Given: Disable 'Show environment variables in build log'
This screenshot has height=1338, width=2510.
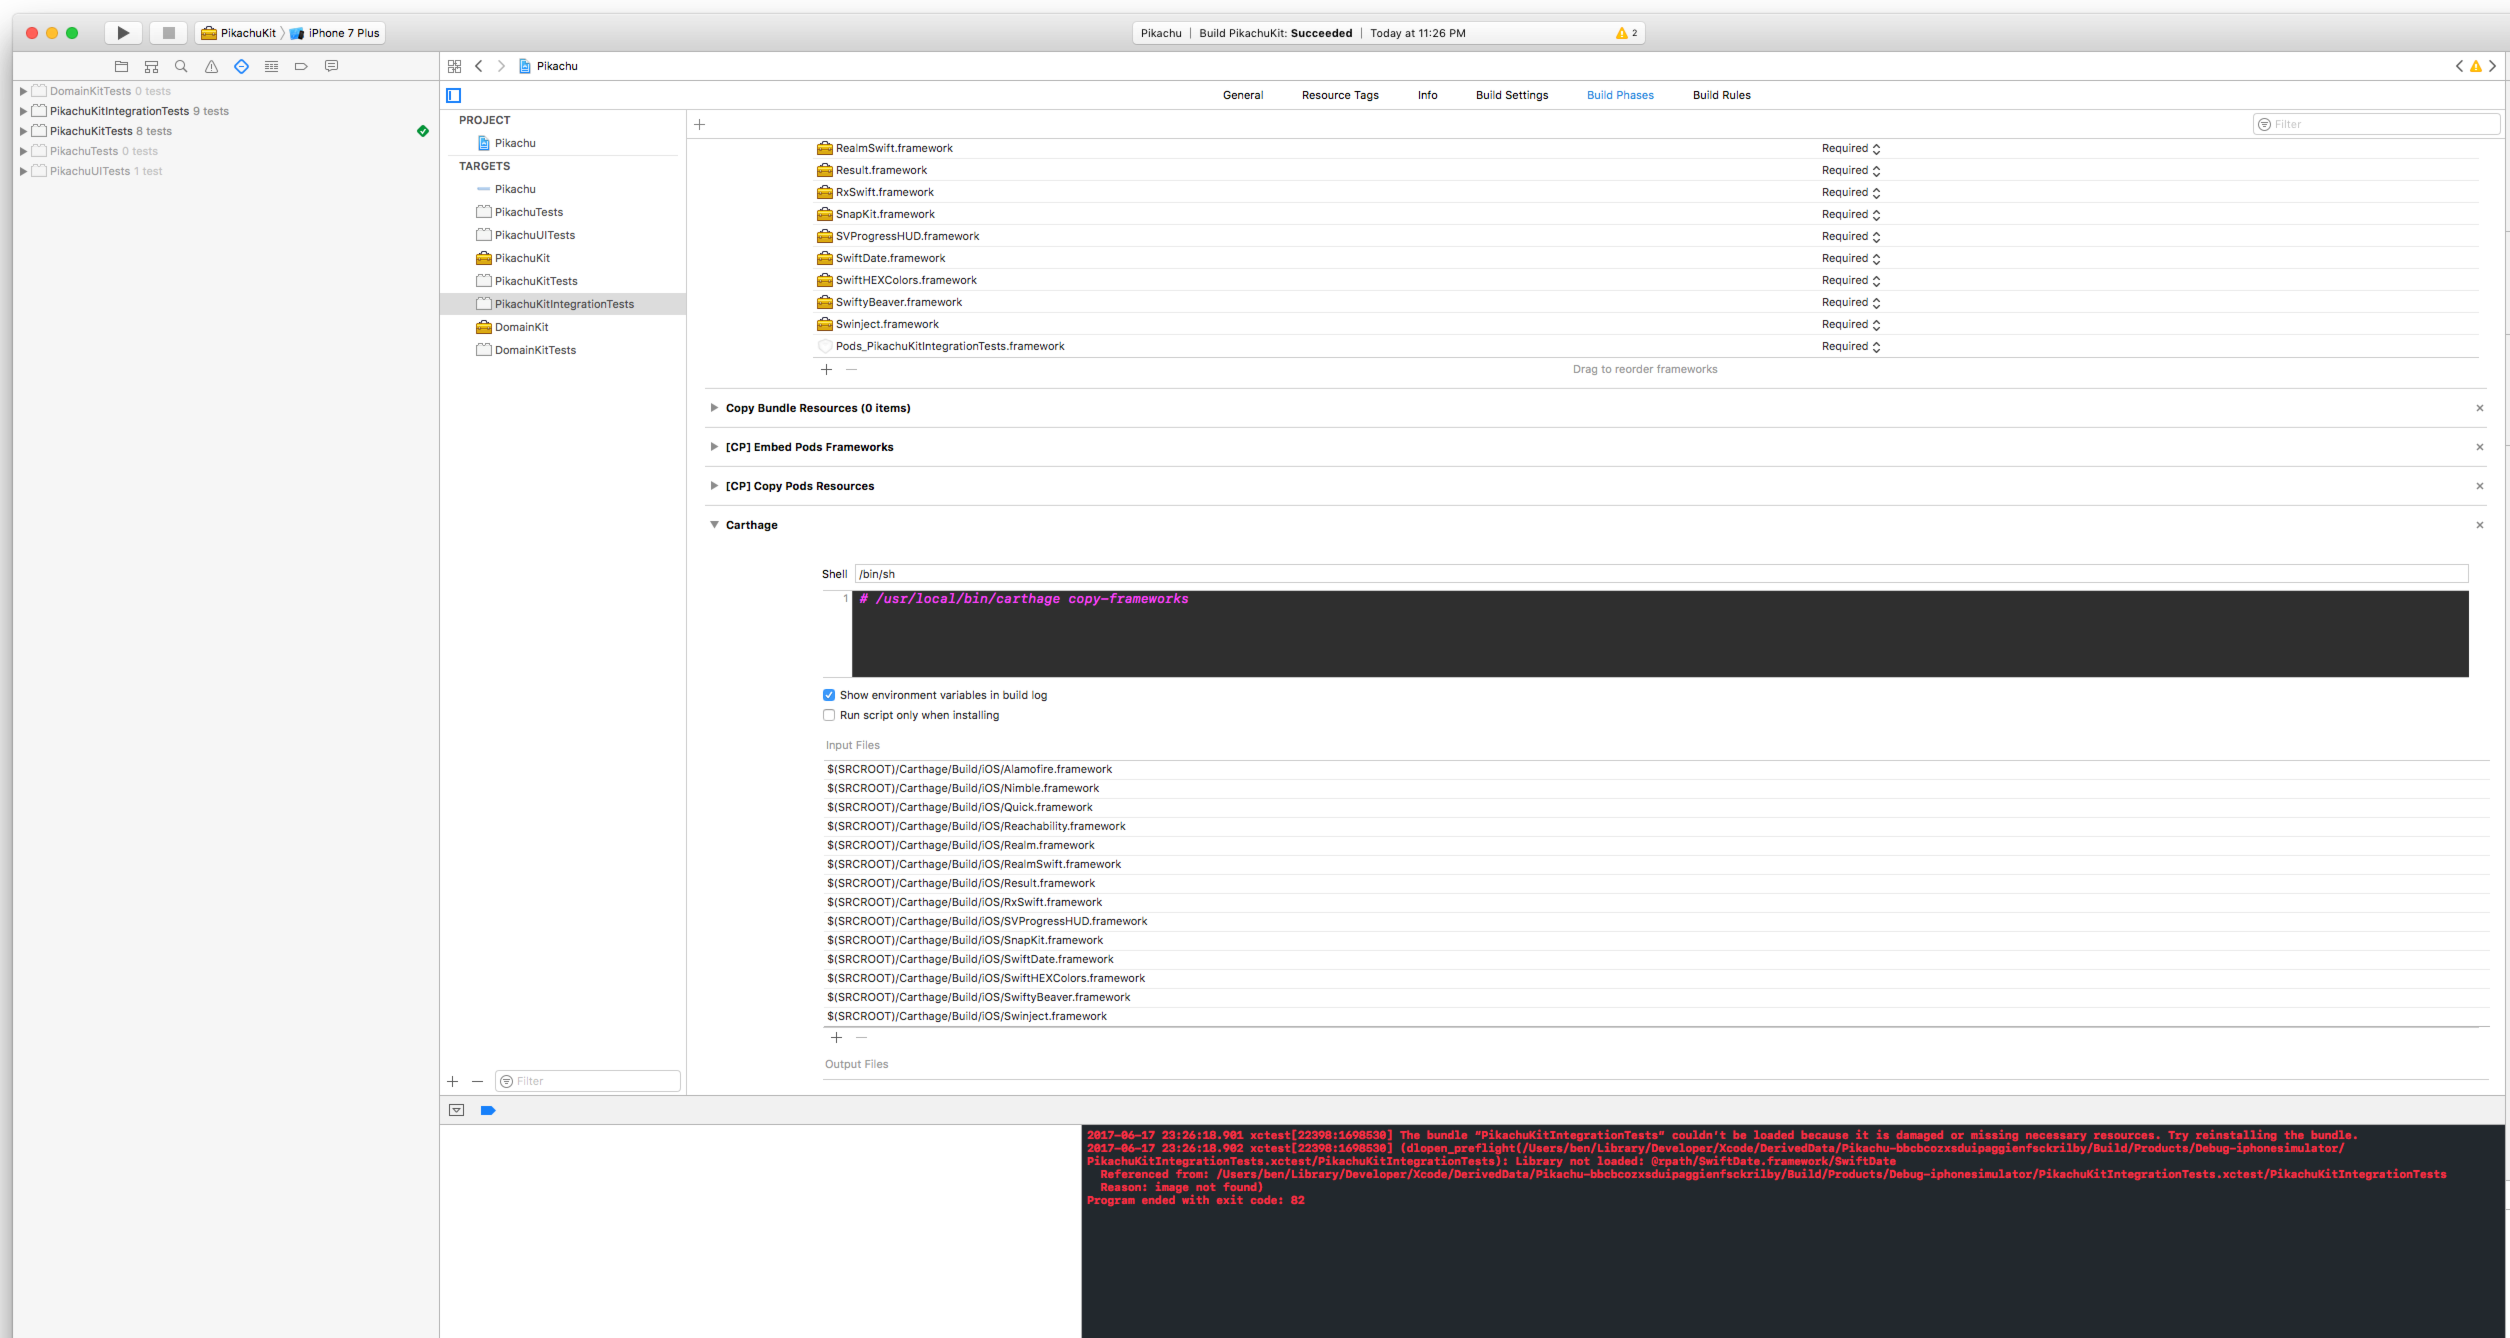Looking at the screenshot, I should (x=829, y=694).
